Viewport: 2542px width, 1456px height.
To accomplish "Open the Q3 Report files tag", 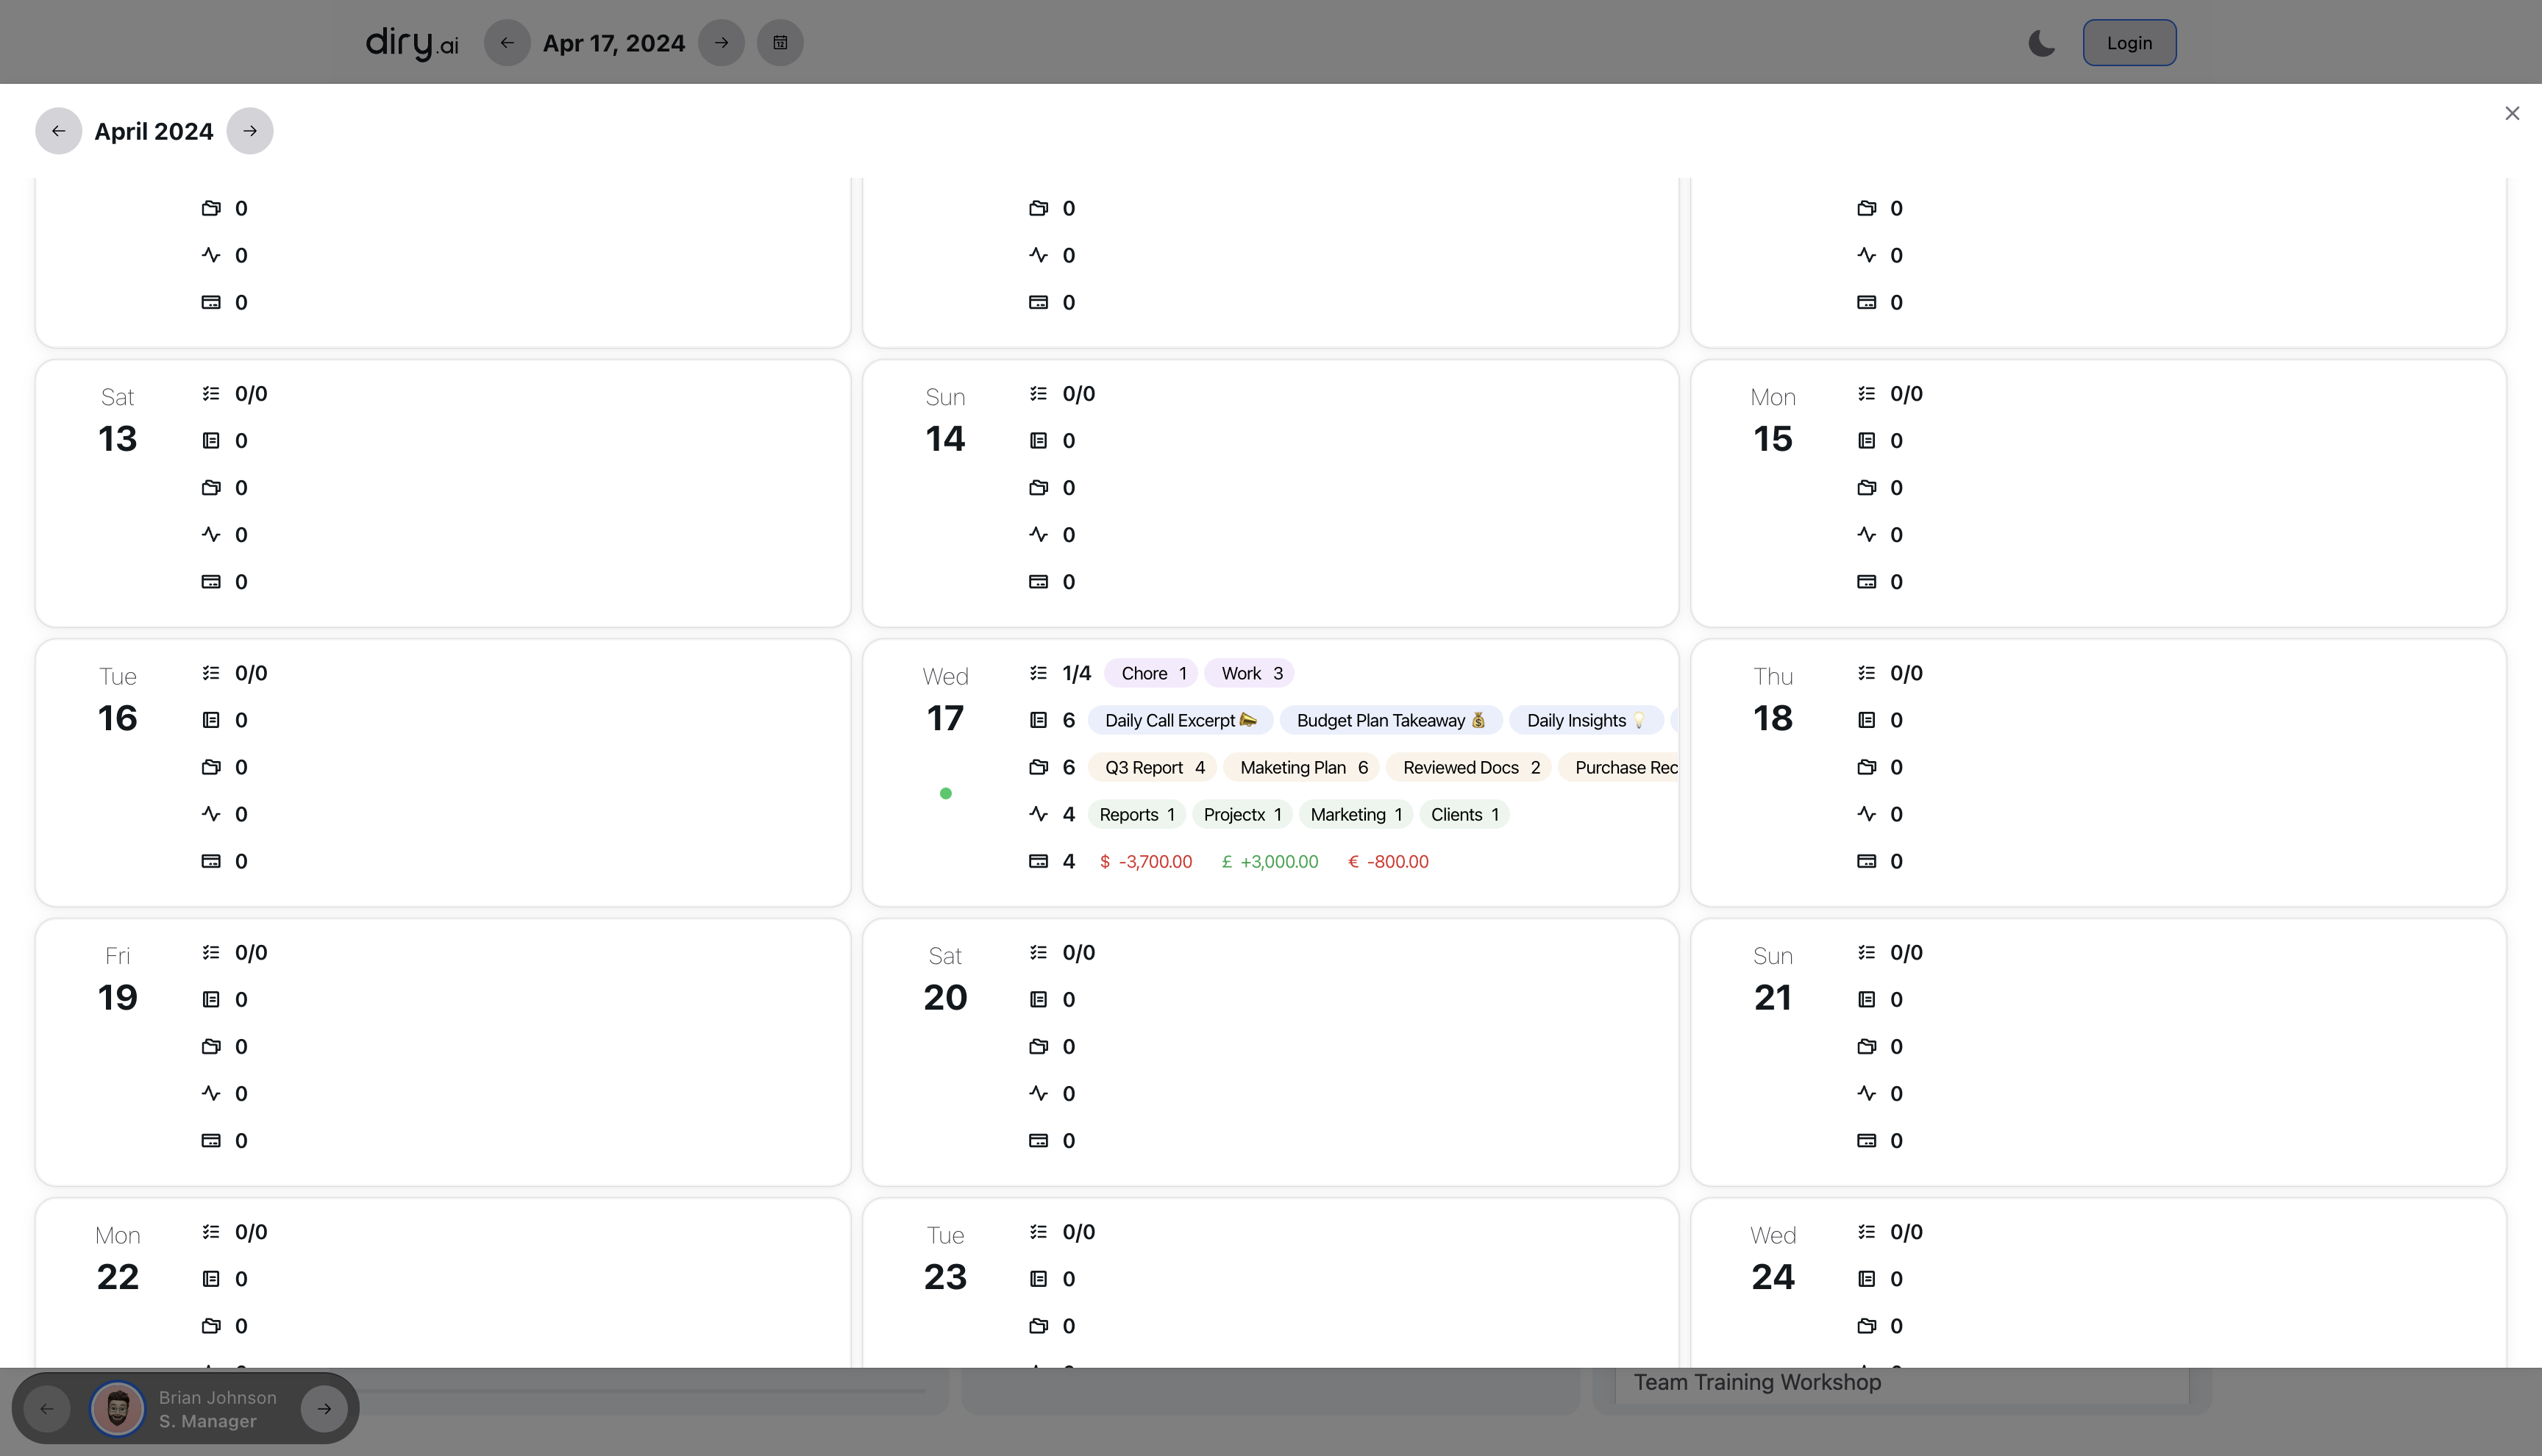I will 1153,767.
